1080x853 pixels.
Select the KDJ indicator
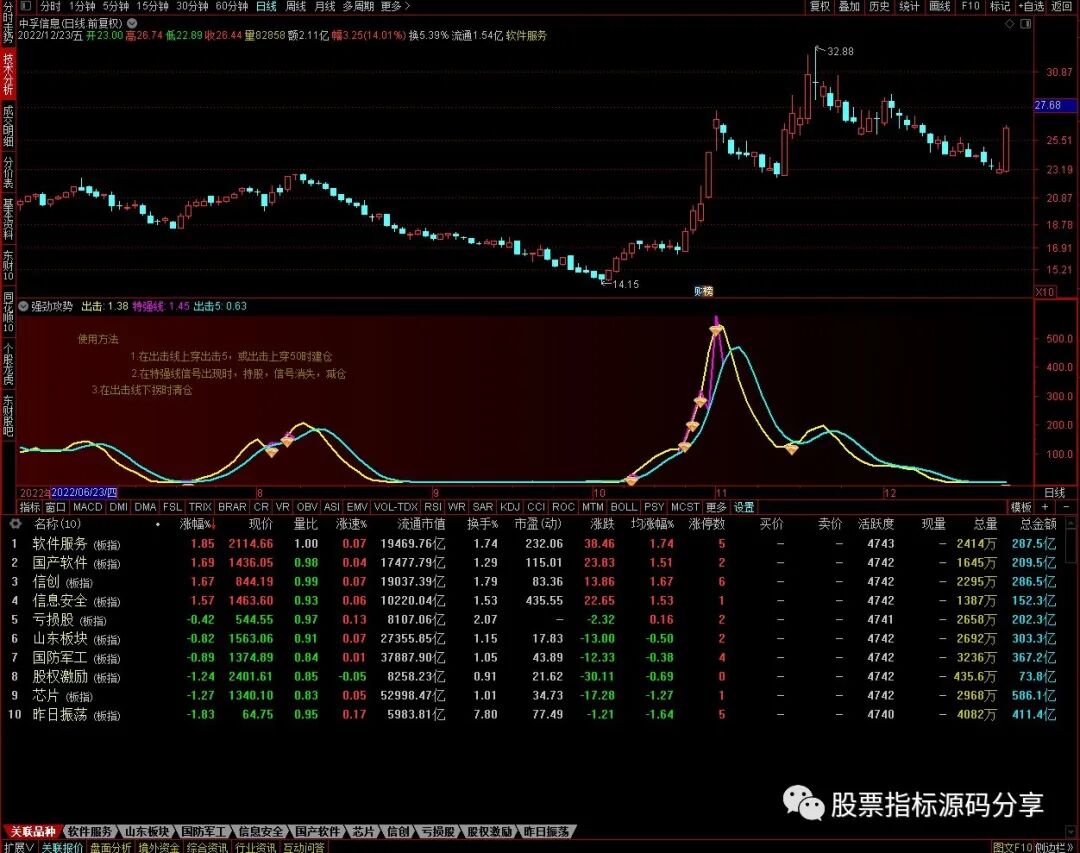click(510, 507)
